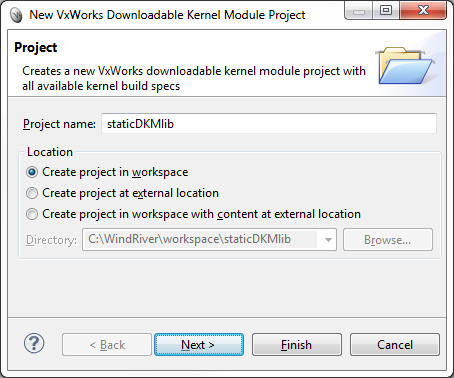Click the 'Project name:' label
The width and height of the screenshot is (454, 378).
coord(59,124)
